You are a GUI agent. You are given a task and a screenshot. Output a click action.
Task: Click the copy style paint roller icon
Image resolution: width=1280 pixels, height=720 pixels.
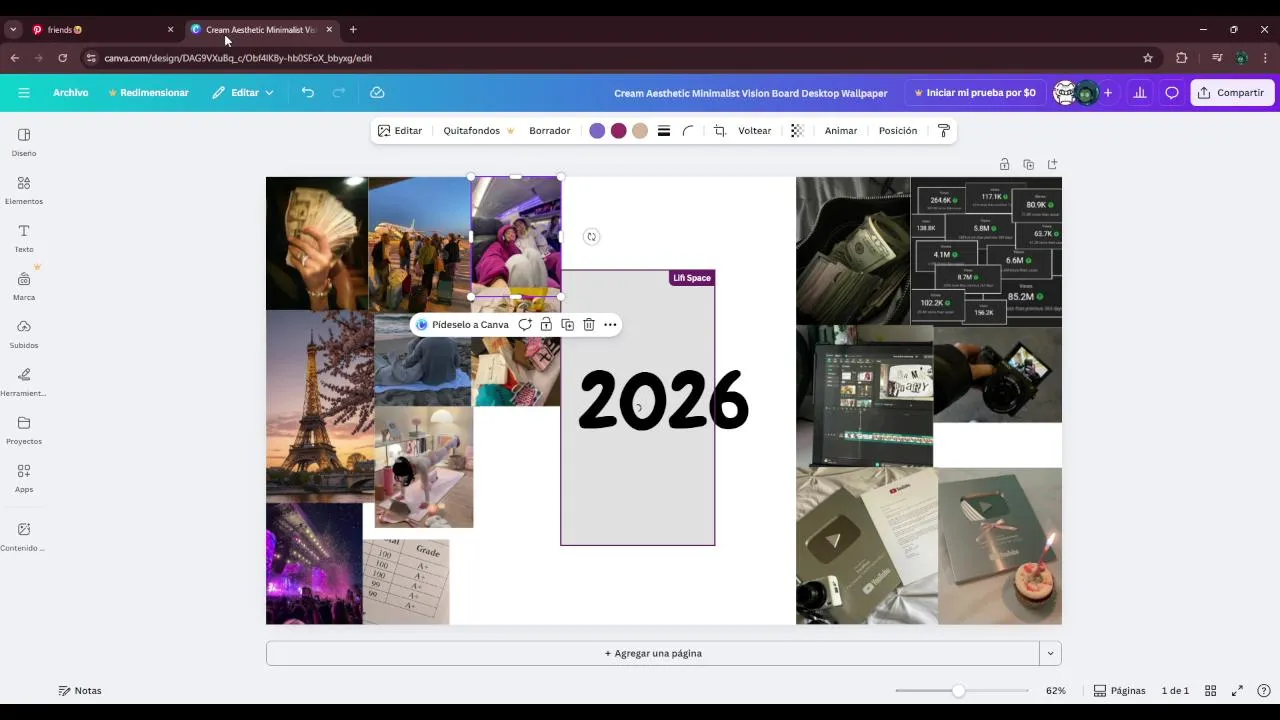tap(943, 131)
